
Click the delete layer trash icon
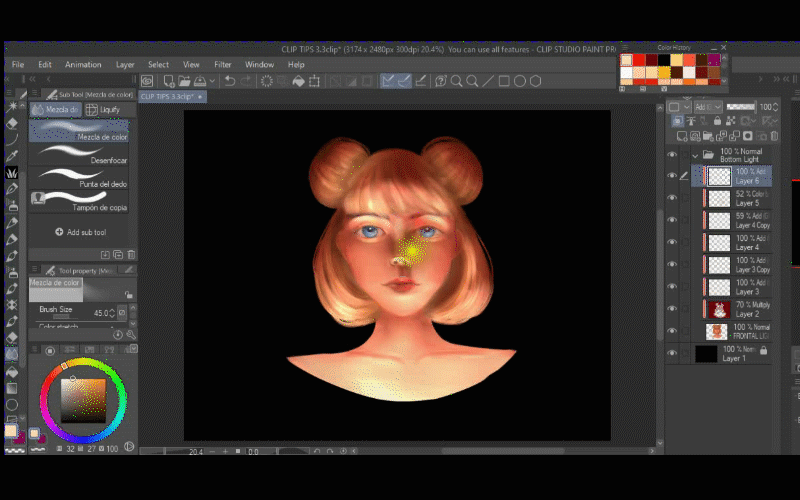[x=775, y=136]
